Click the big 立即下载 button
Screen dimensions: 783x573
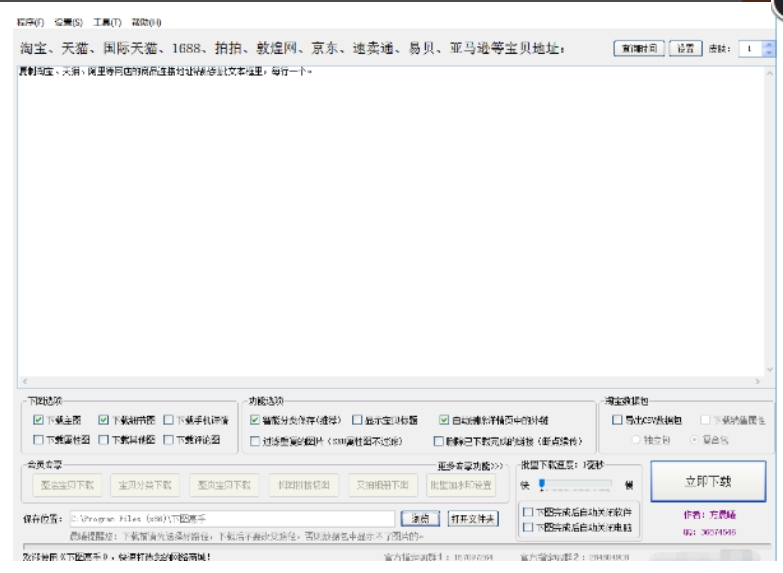[x=708, y=482]
